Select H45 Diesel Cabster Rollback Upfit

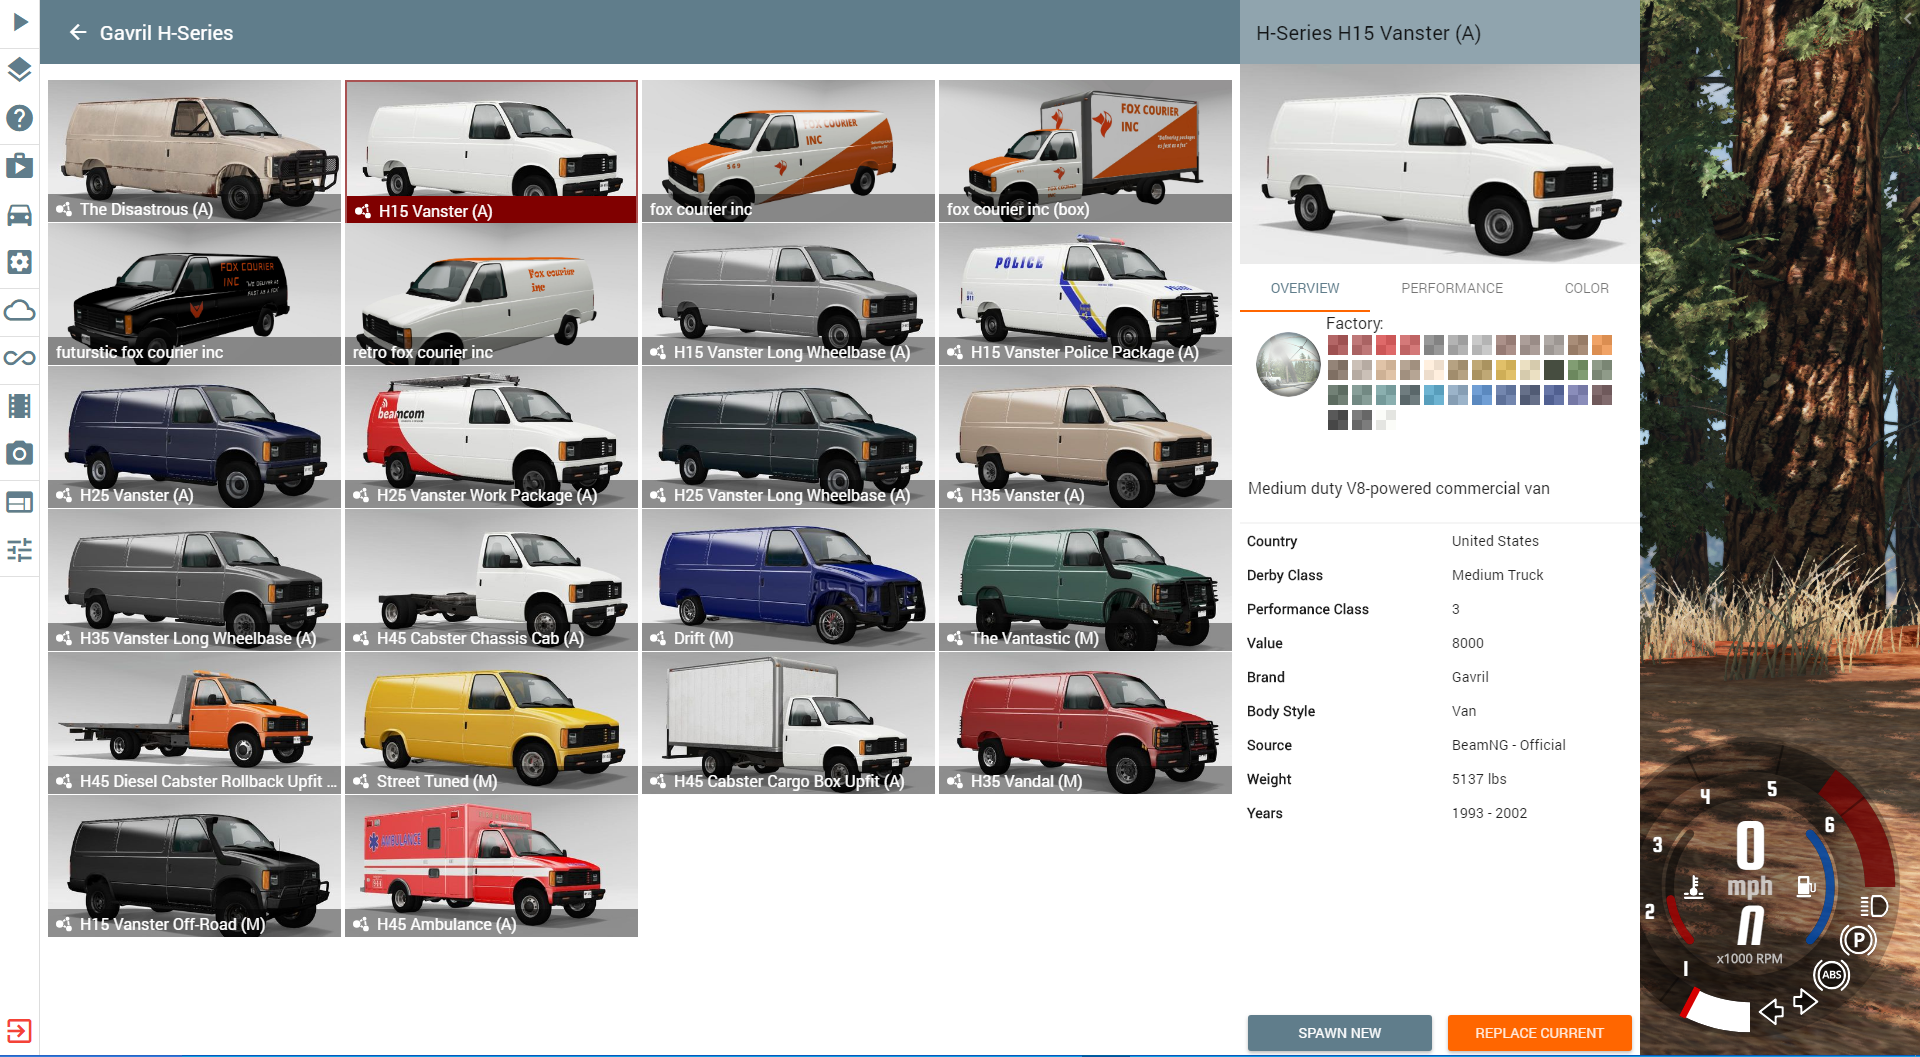(194, 723)
